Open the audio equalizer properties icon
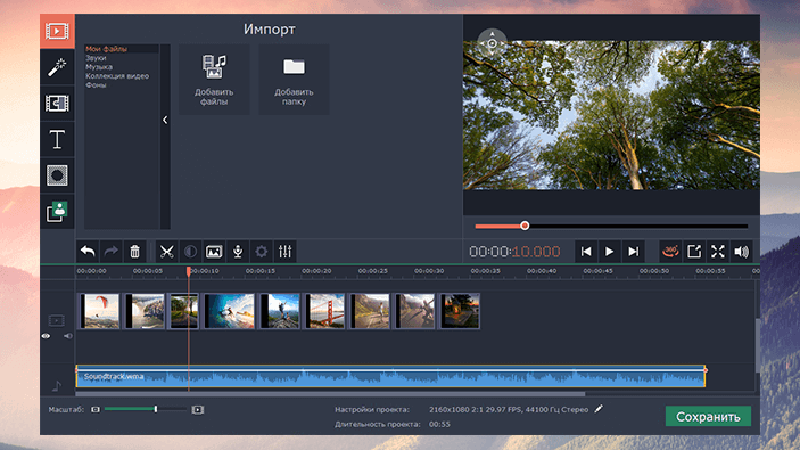The height and width of the screenshot is (450, 800). click(x=285, y=251)
